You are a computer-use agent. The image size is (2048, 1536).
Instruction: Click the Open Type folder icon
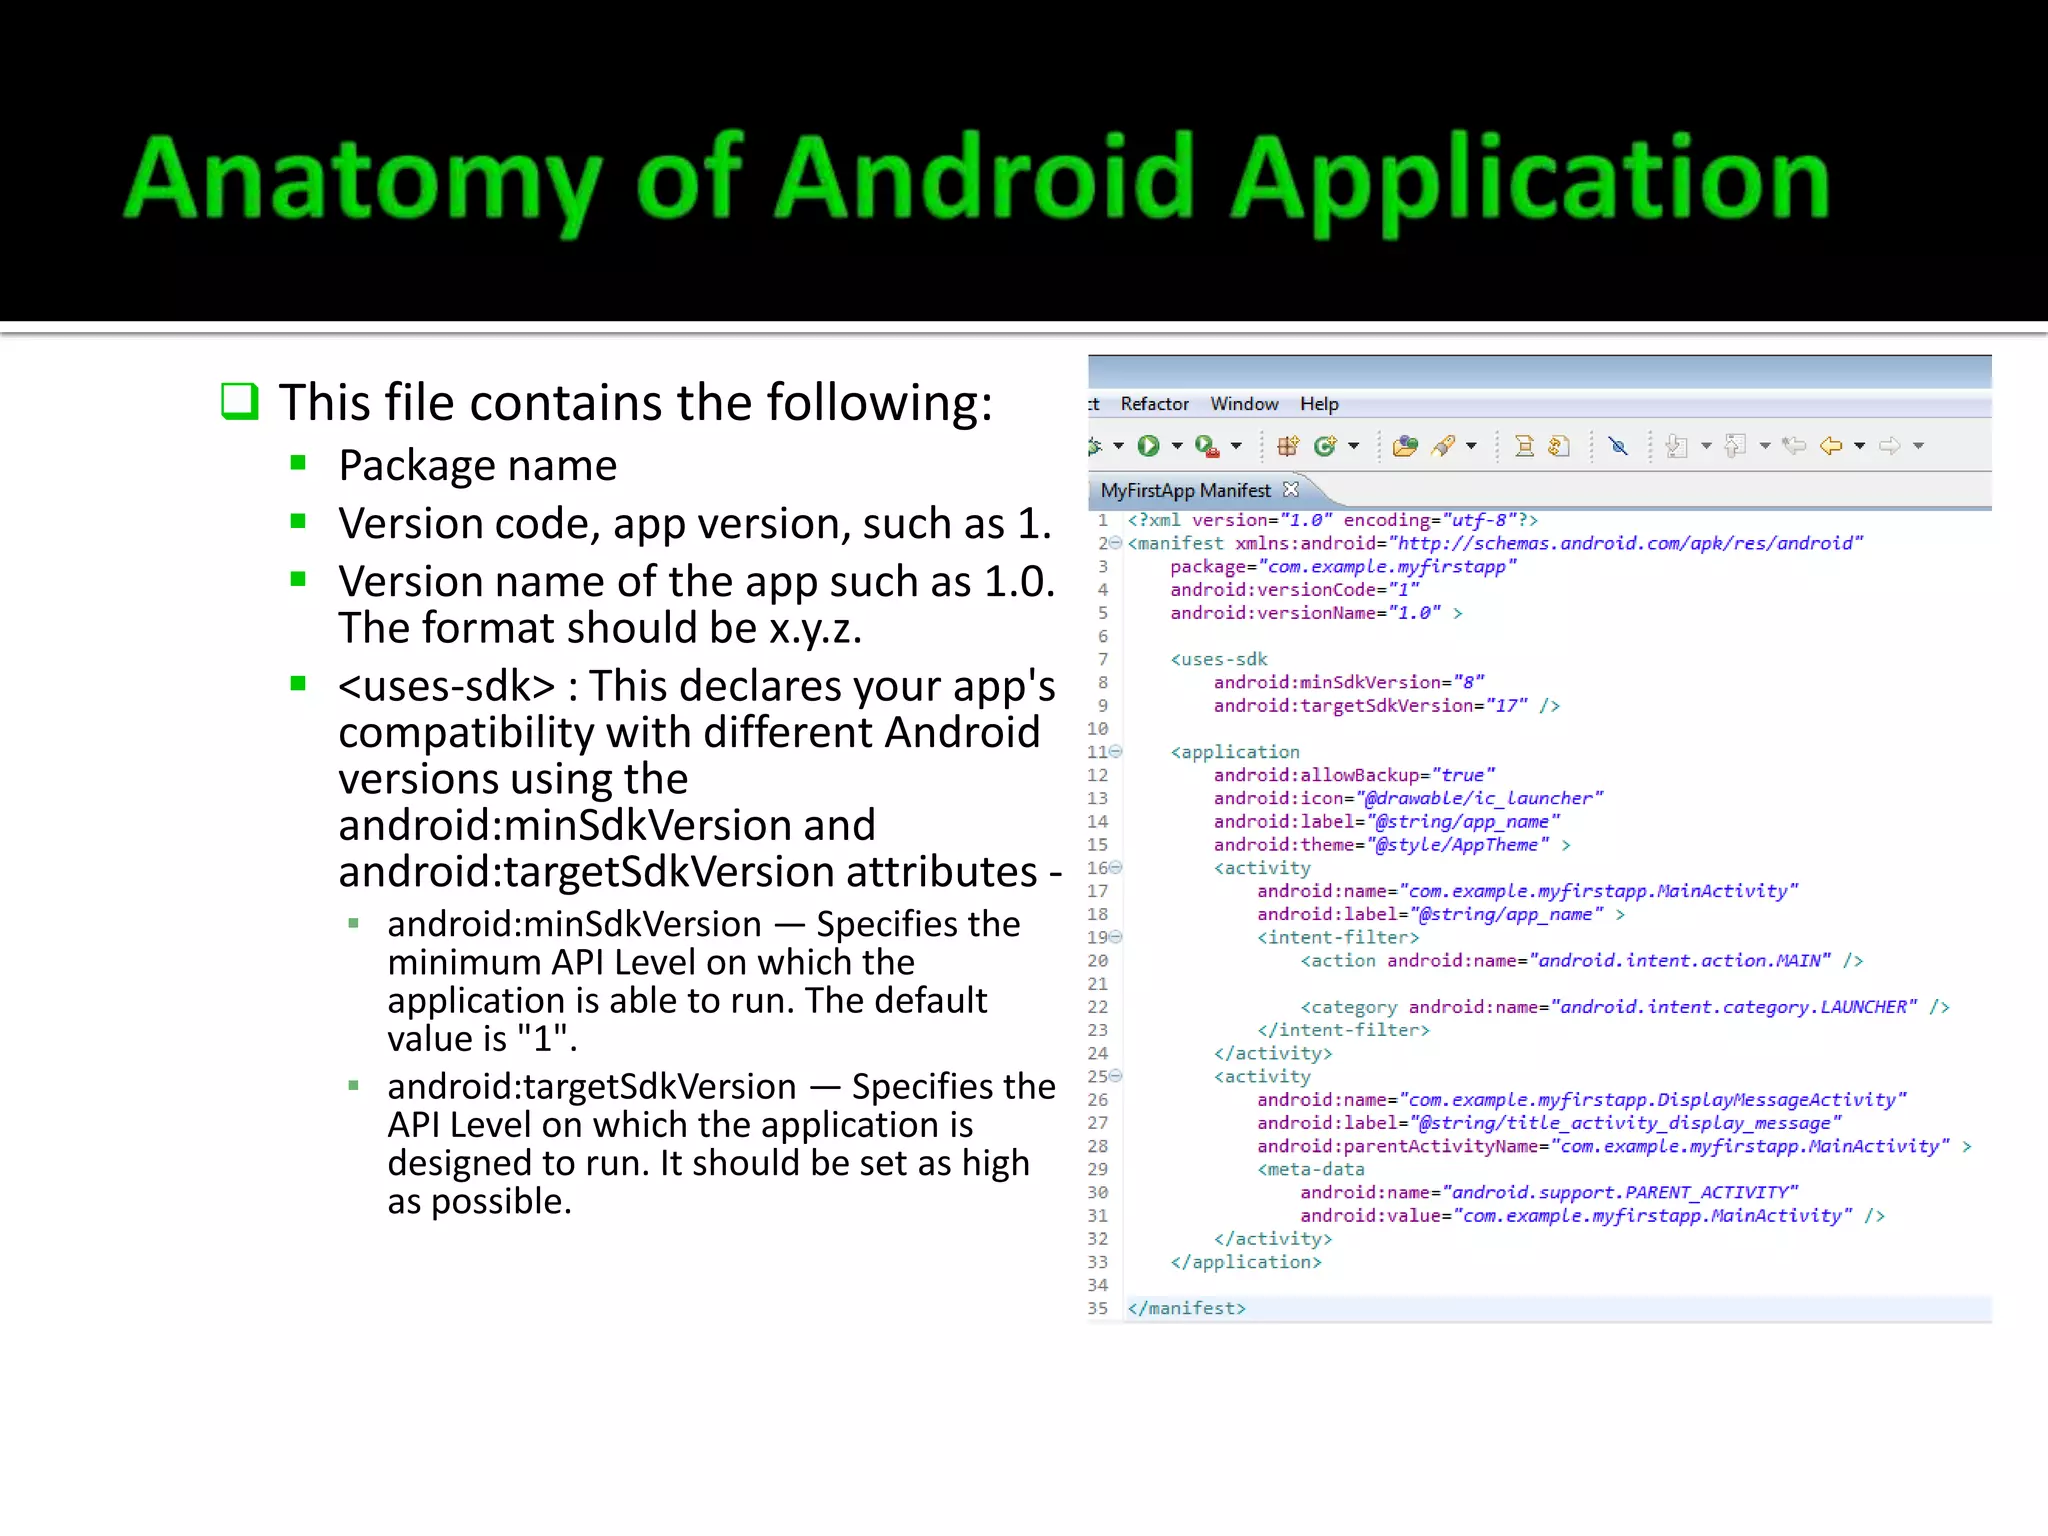click(x=1405, y=446)
